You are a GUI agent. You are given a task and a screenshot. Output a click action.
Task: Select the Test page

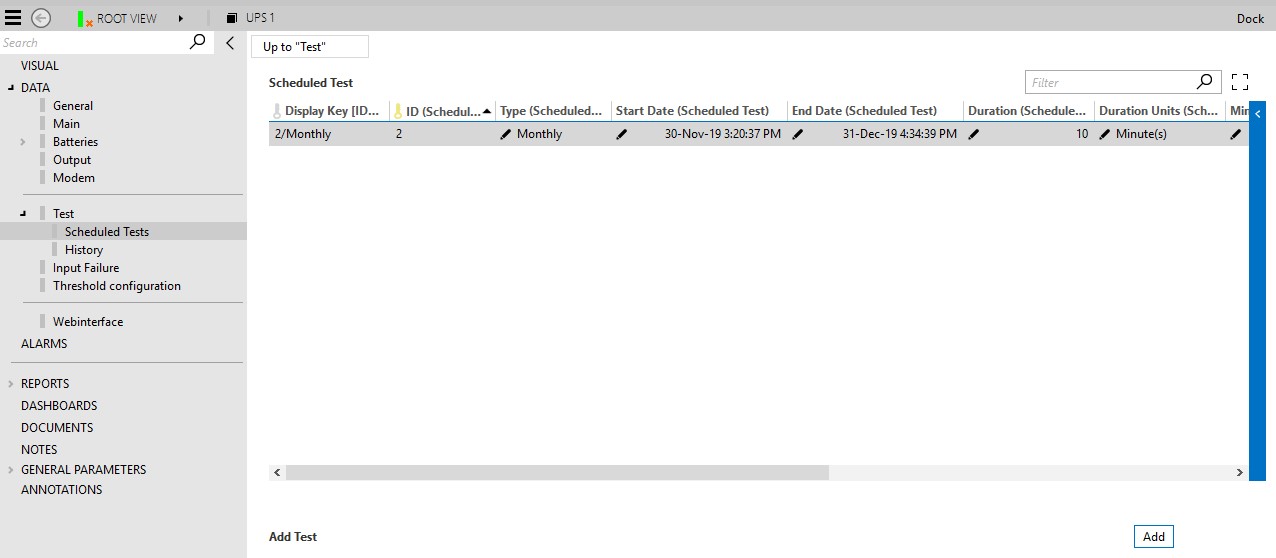[64, 214]
